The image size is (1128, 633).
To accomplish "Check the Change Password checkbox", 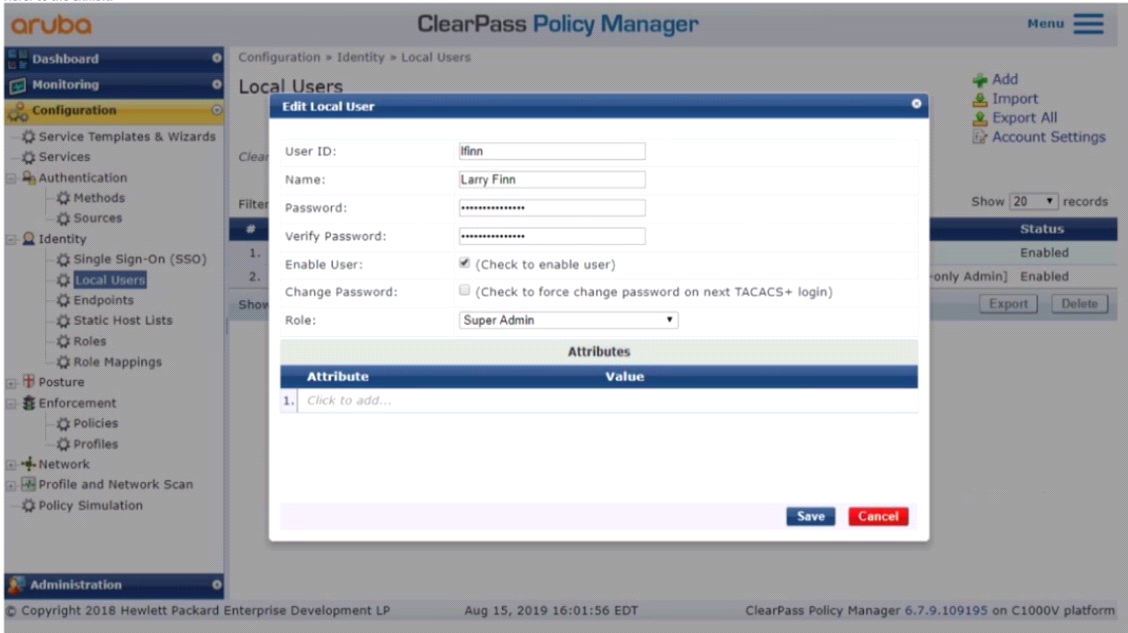I will click(x=464, y=291).
